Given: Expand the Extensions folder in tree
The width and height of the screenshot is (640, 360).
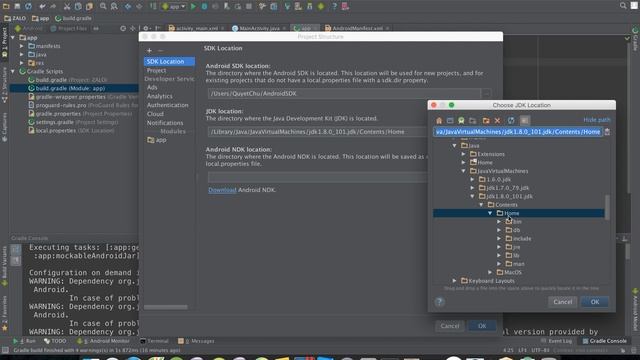Looking at the screenshot, I should pyautogui.click(x=463, y=154).
